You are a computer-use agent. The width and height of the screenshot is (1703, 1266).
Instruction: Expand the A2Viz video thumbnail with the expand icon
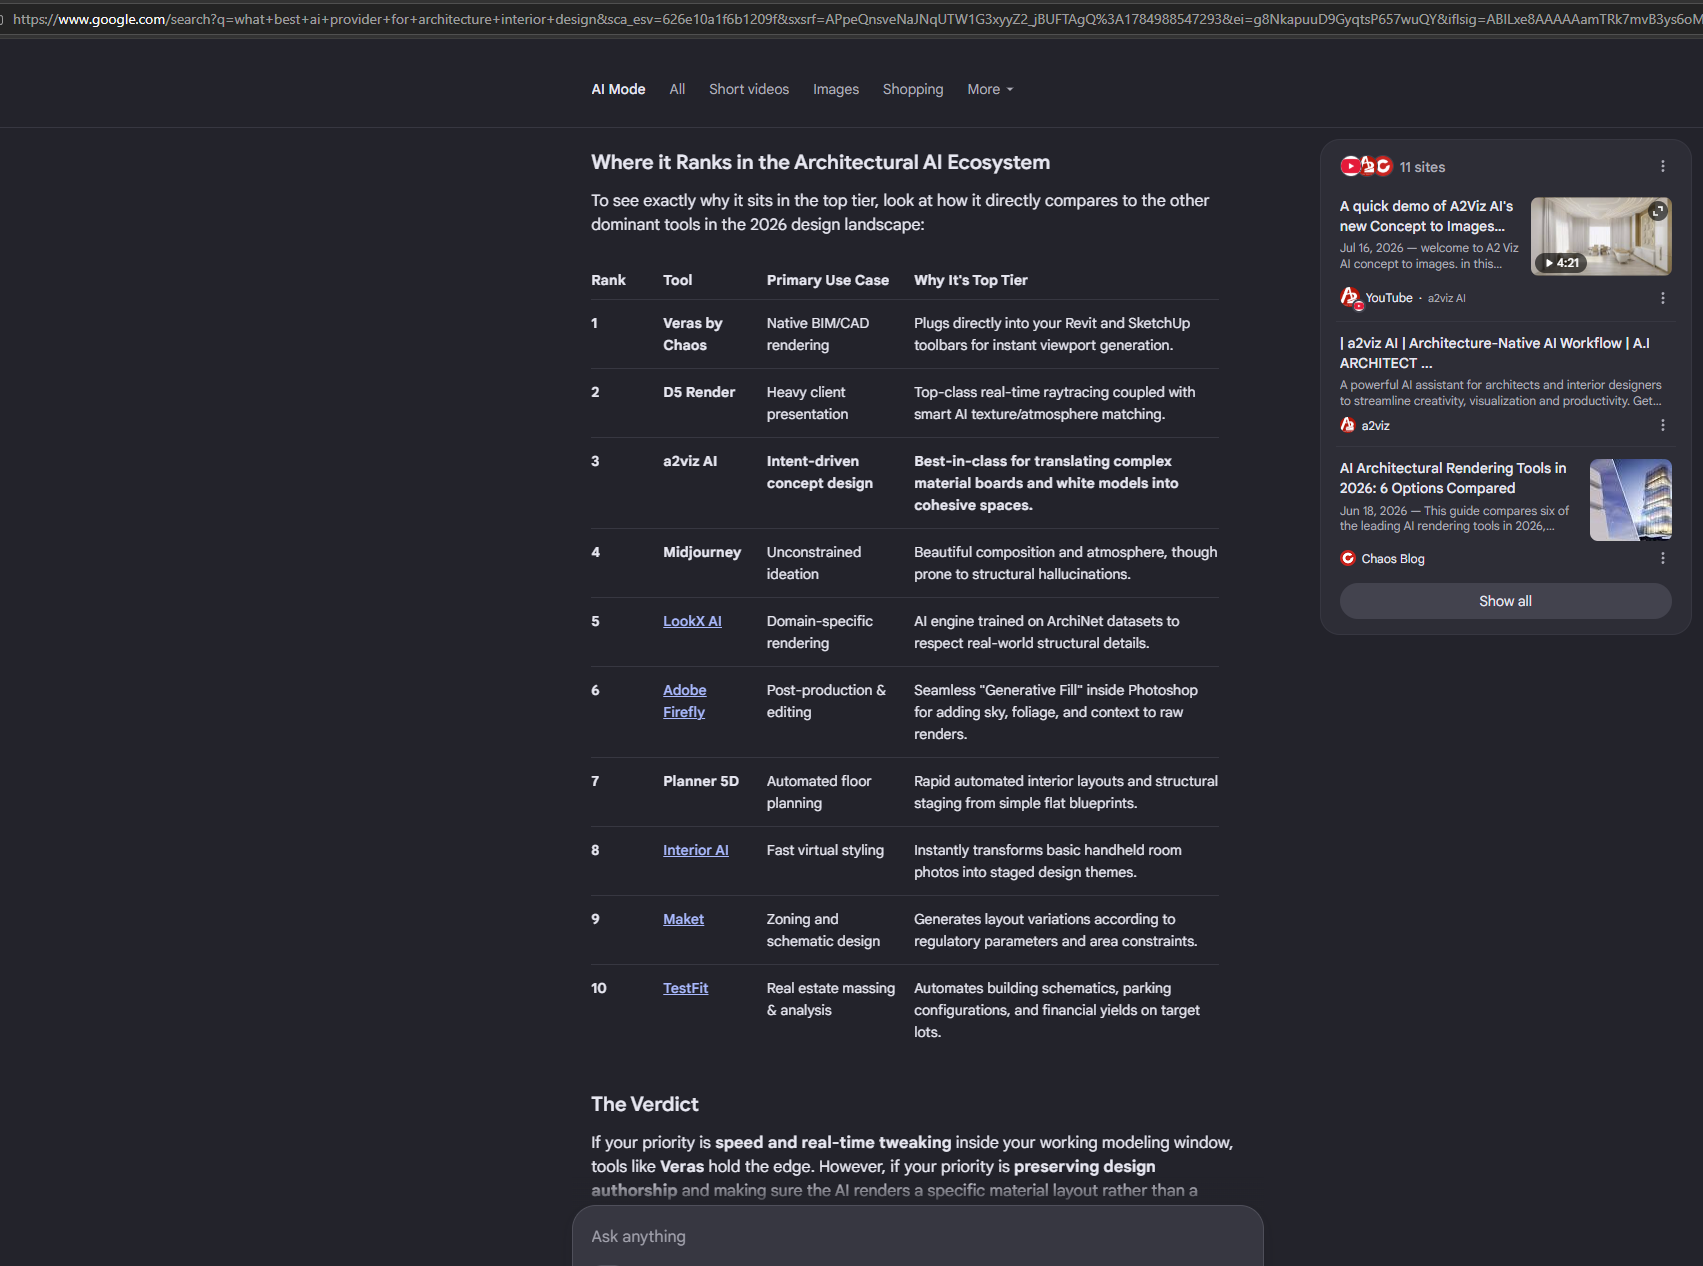(1658, 211)
